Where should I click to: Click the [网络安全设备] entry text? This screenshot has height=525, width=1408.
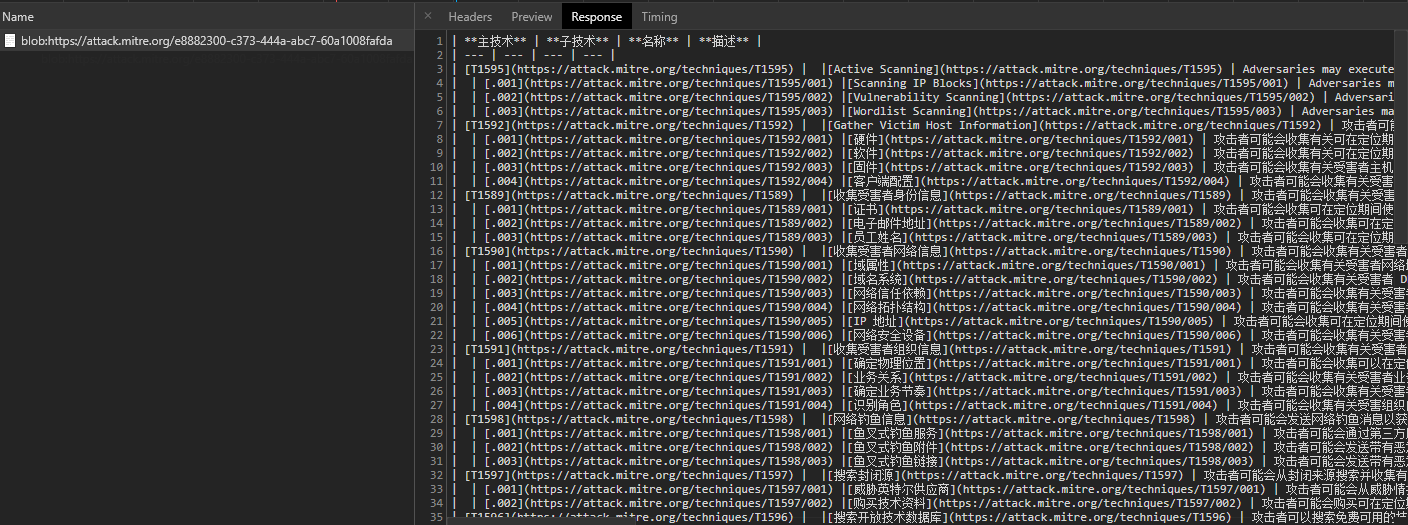(890, 335)
